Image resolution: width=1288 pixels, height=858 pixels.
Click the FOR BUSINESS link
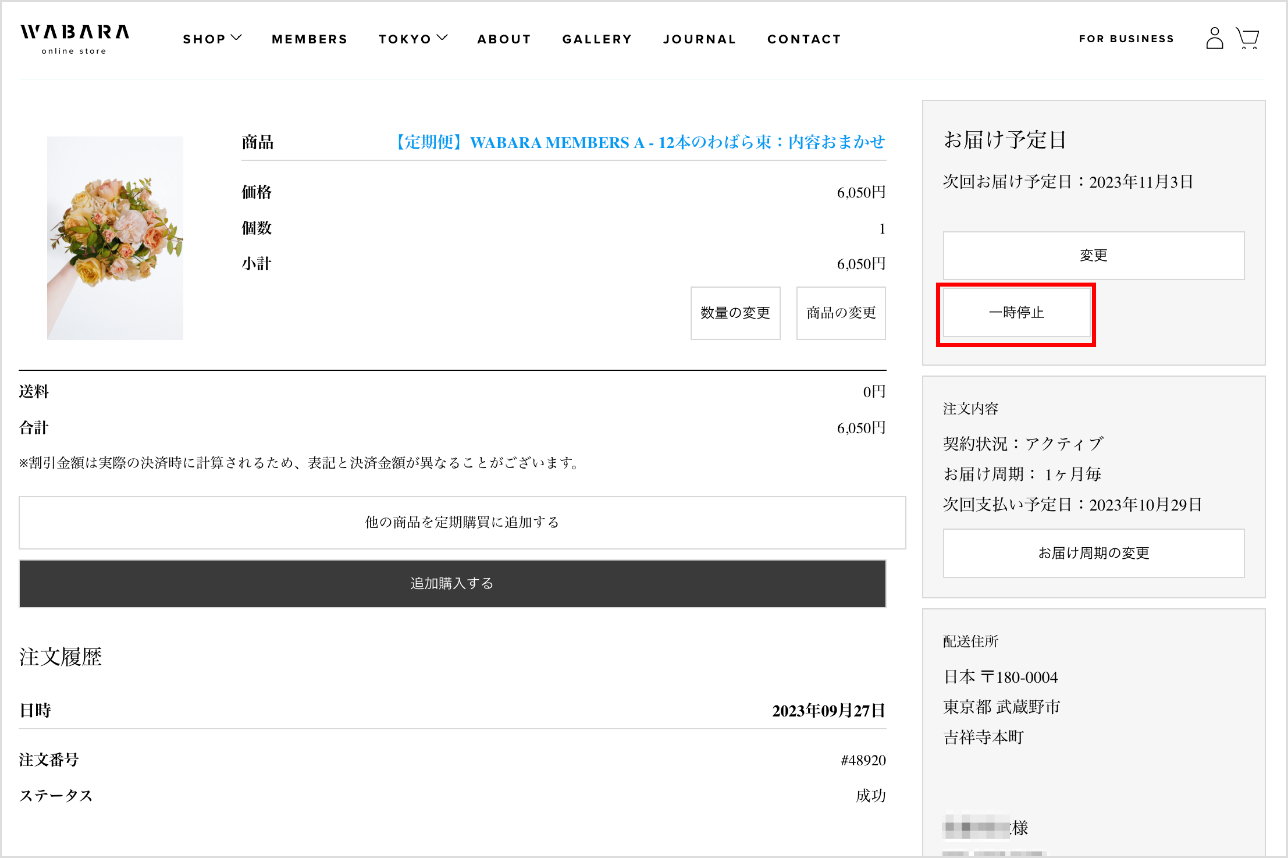[1126, 39]
